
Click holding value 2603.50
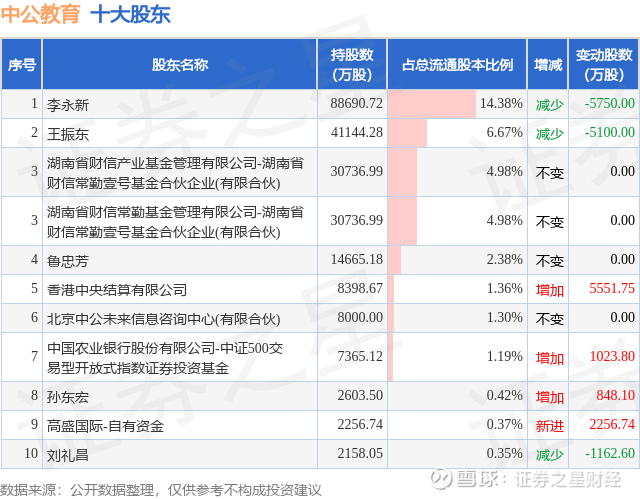[360, 395]
